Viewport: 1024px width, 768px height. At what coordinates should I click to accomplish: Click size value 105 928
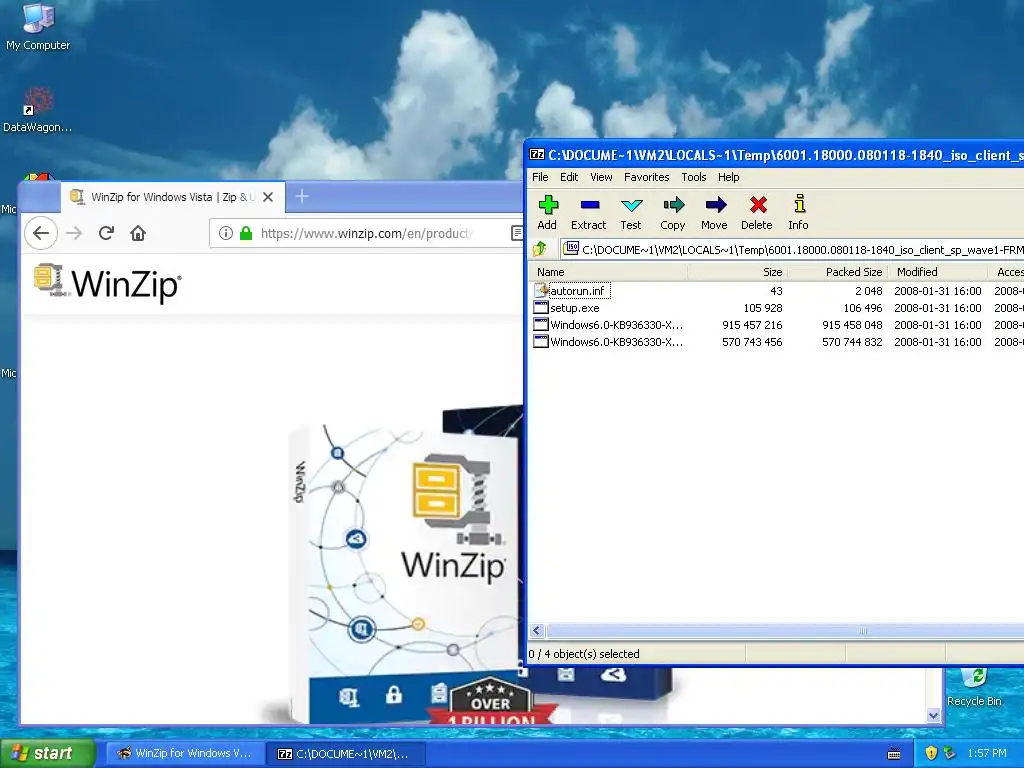point(763,308)
